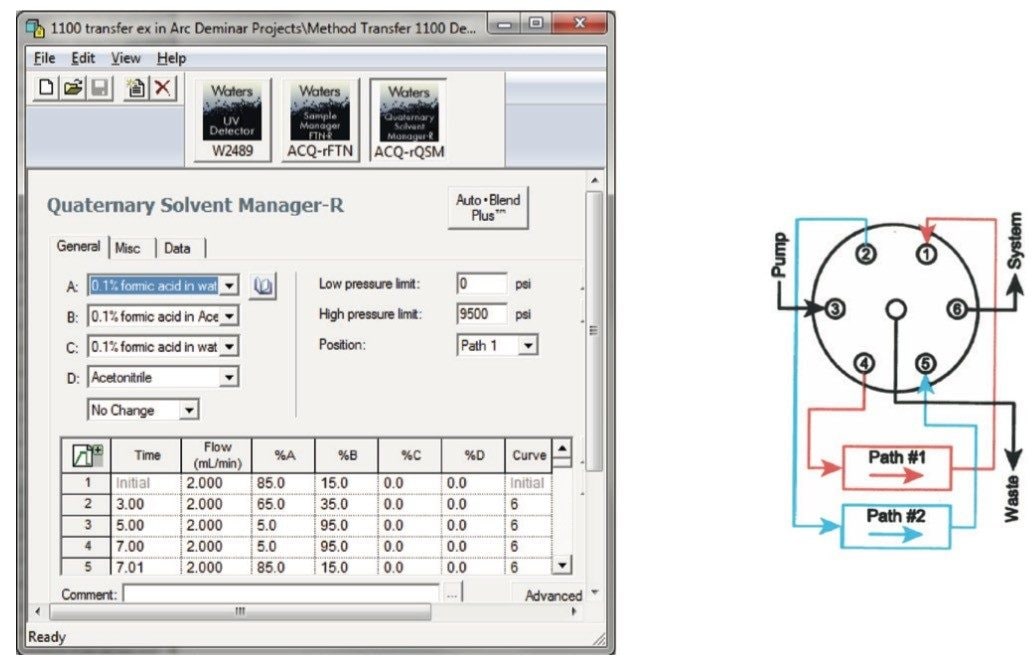Click the Save floppy disk icon
Screen dimensions: 1035x666
point(100,87)
